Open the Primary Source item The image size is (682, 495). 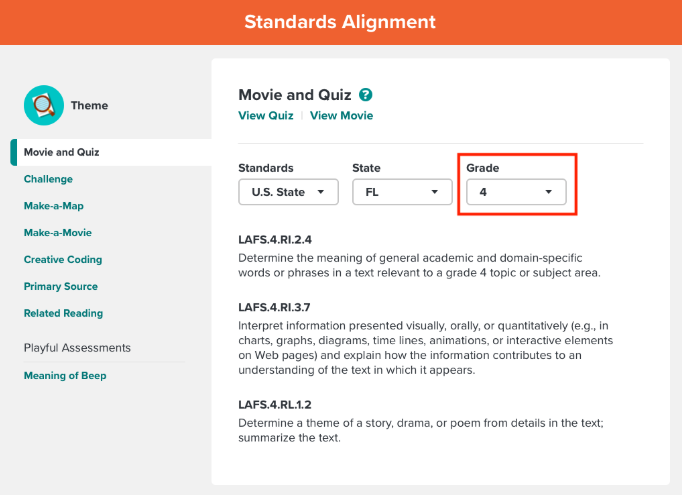point(61,287)
